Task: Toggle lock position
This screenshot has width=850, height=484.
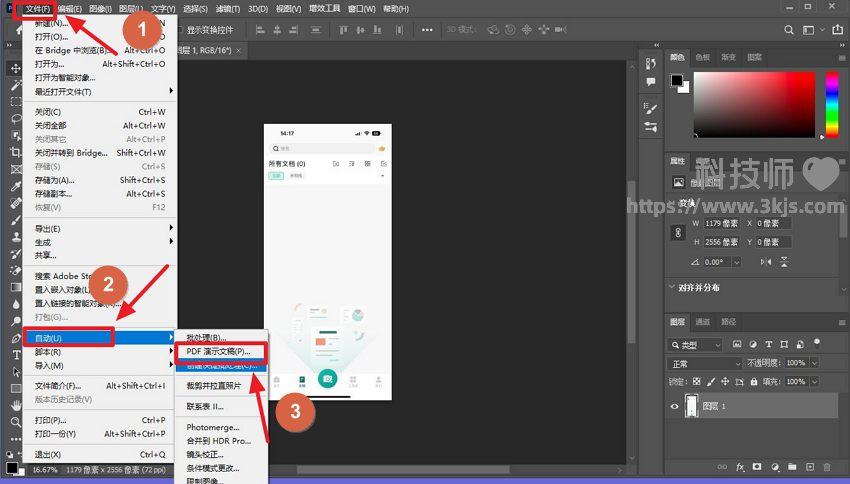Action: [725, 382]
